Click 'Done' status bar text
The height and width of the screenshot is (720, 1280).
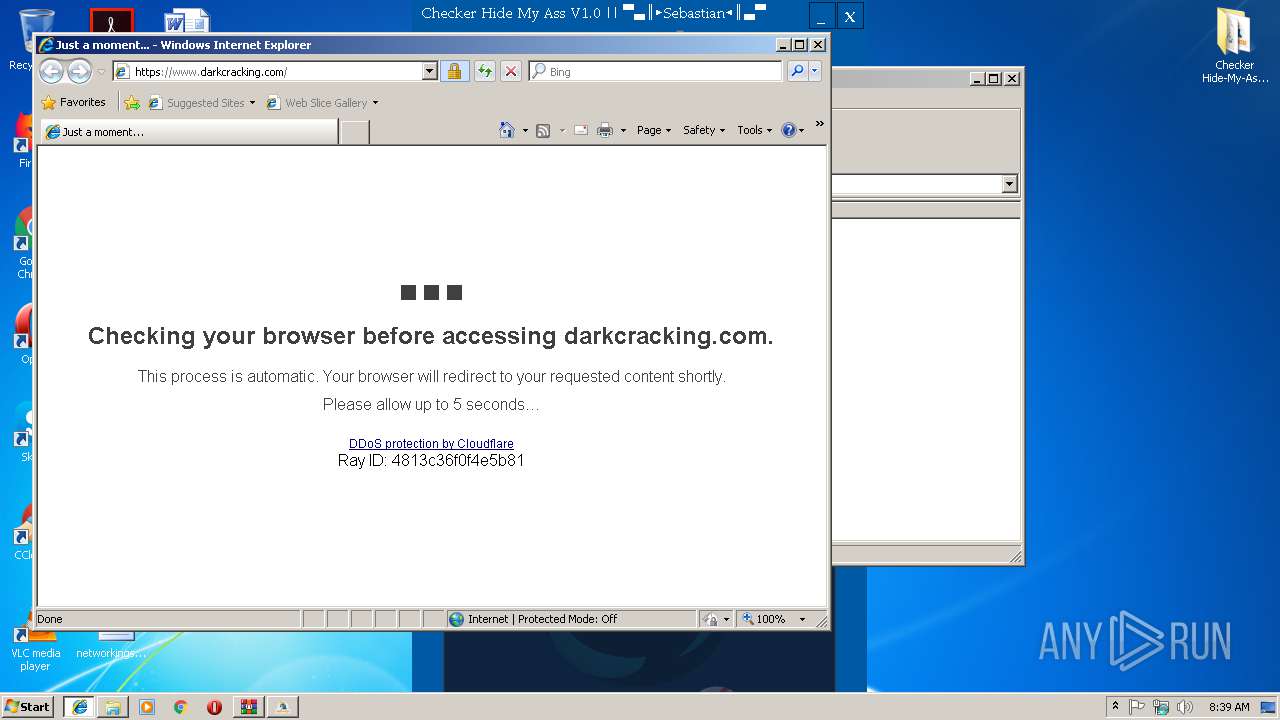click(50, 619)
